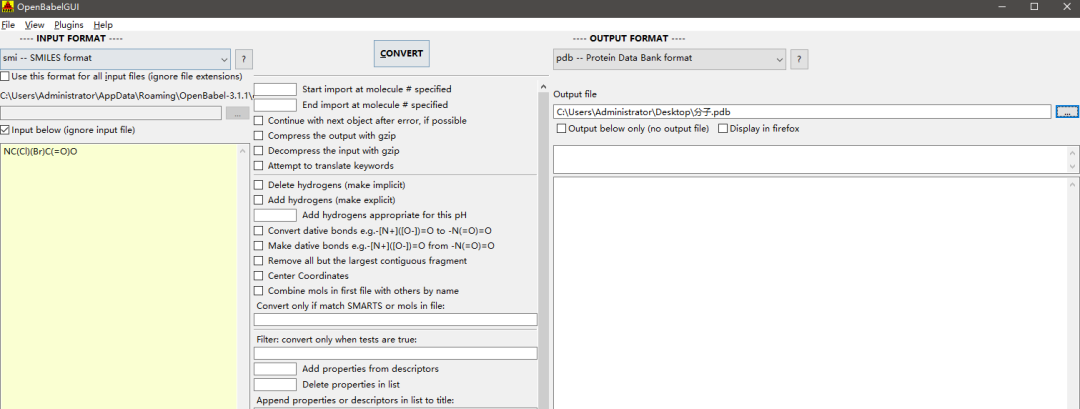Screen dimensions: 1080x409
Task: Close the OpenBabelGUI window
Action: click(x=1065, y=7)
